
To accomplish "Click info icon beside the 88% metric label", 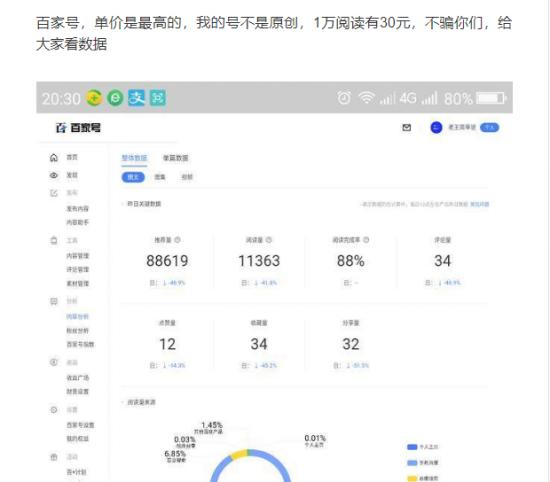I will (366, 240).
